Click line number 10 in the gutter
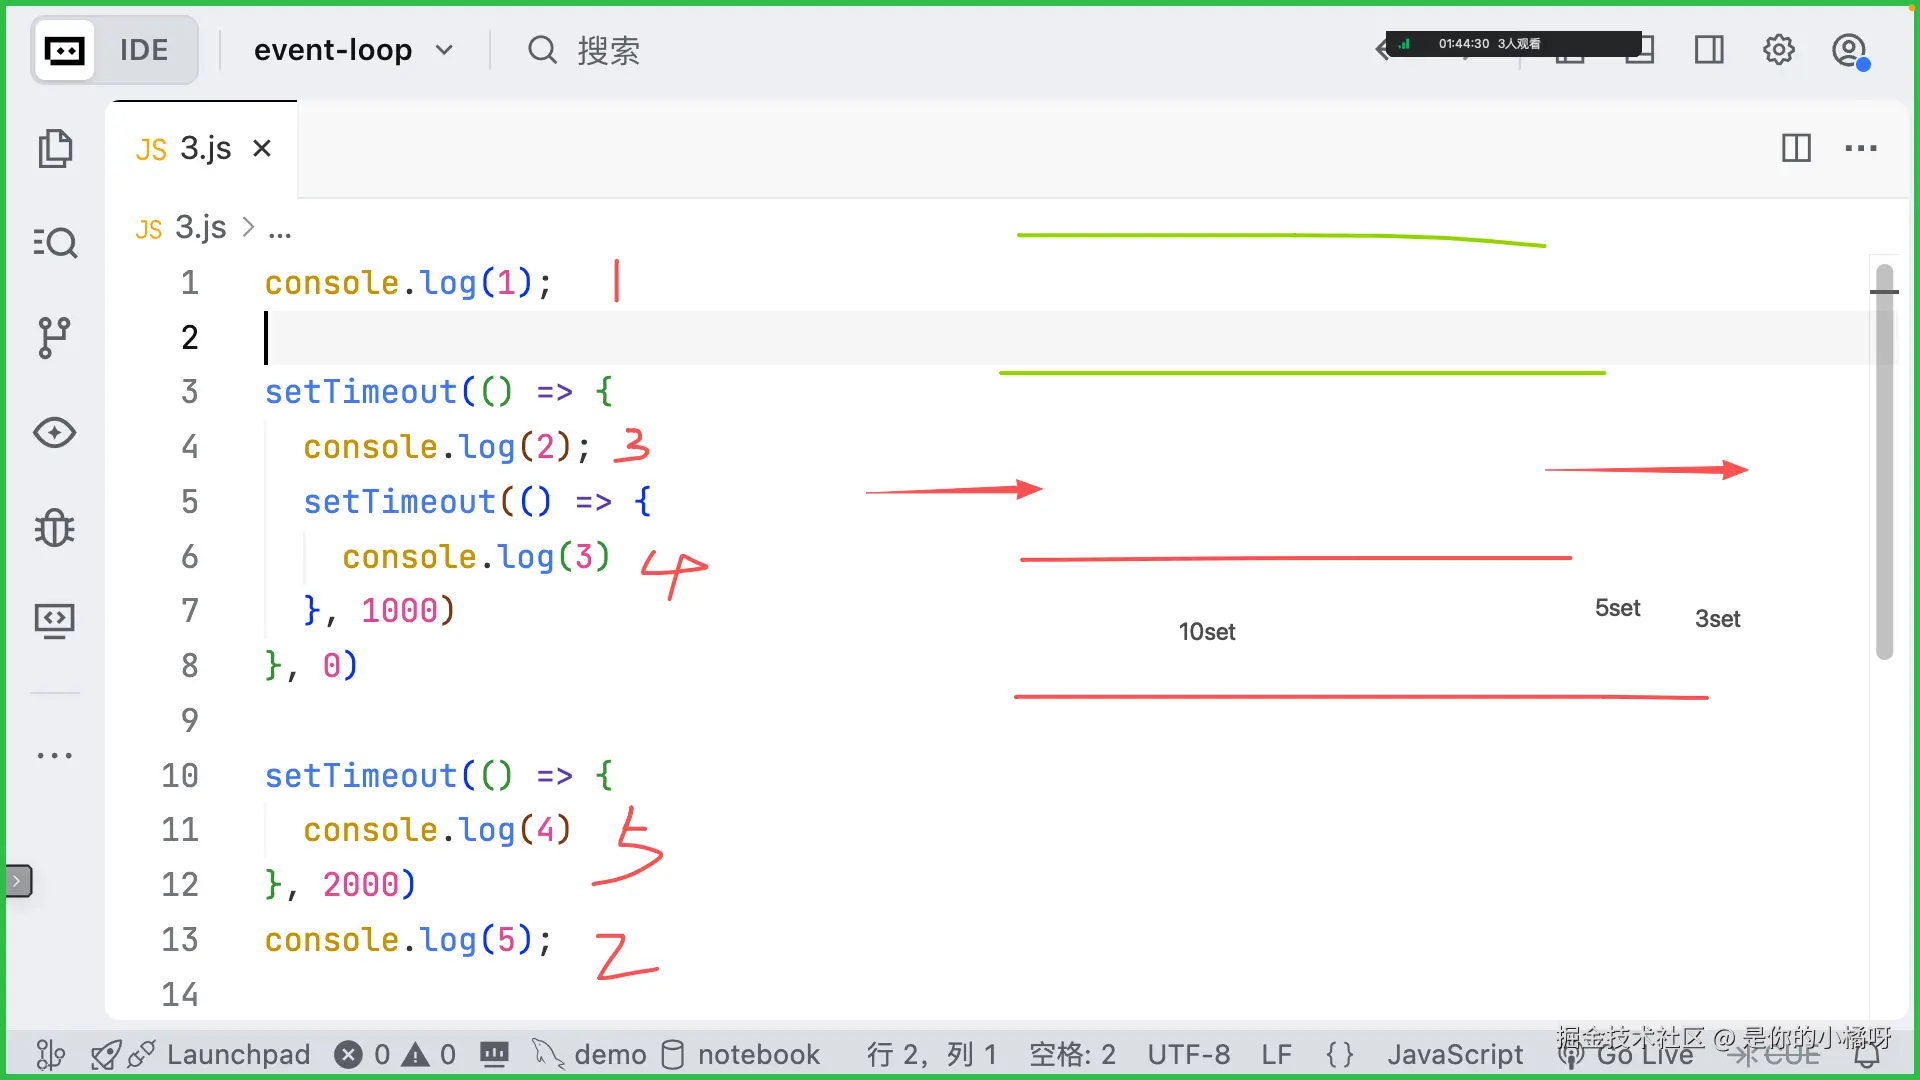Viewport: 1920px width, 1080px height. pos(180,776)
